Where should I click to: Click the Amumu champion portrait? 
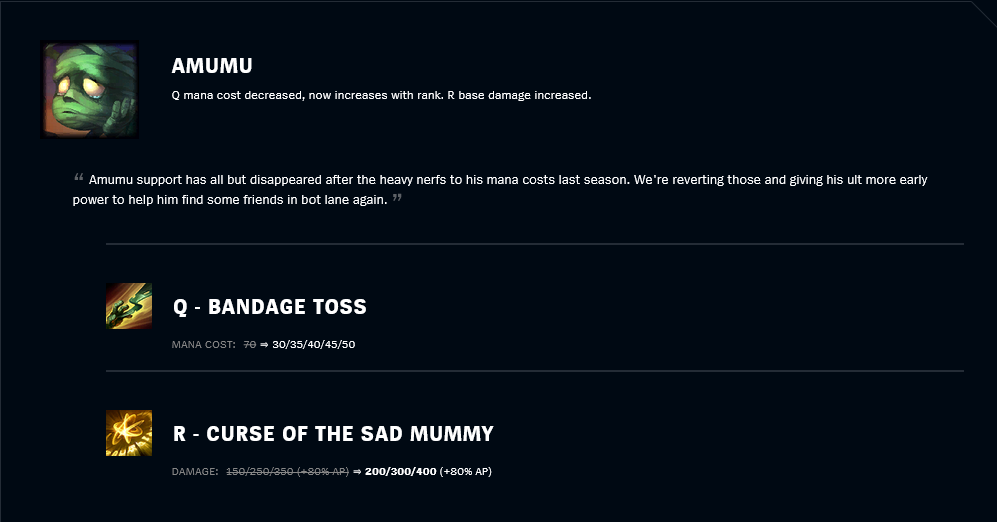[x=90, y=90]
